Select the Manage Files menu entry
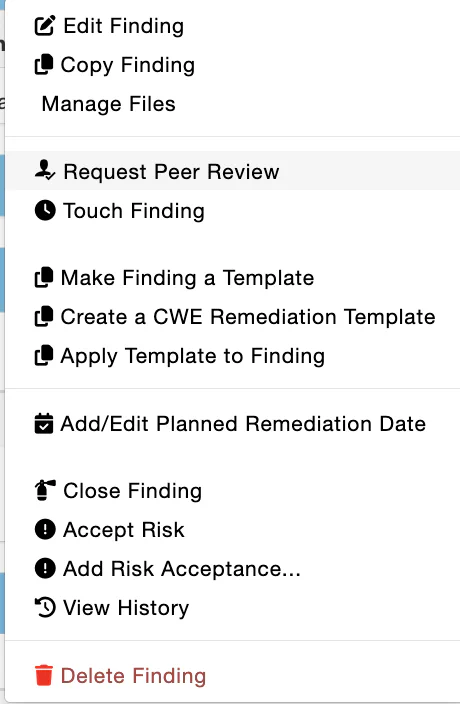Viewport: 460px width, 704px height. 109,104
